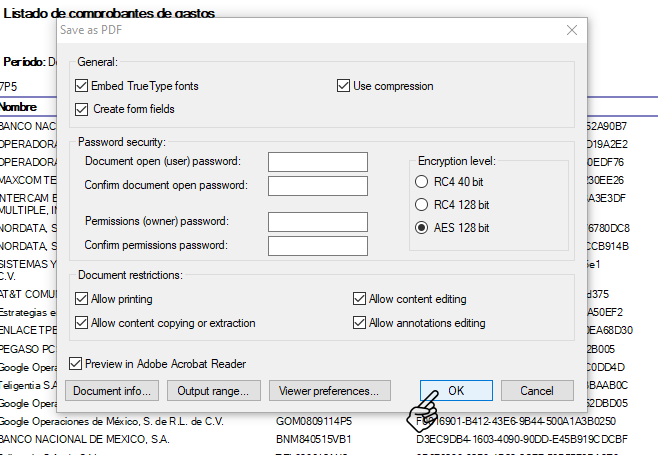
Task: Focus the Confirm document open password field
Action: point(318,186)
